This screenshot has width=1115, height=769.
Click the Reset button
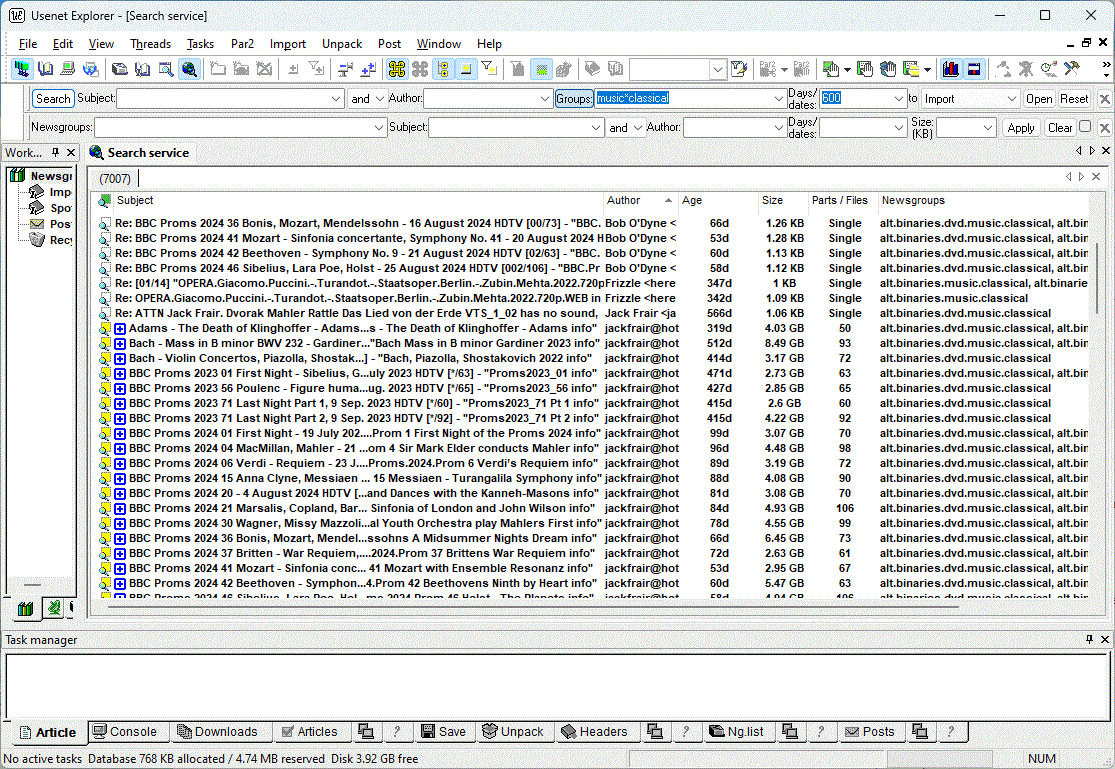pos(1074,99)
